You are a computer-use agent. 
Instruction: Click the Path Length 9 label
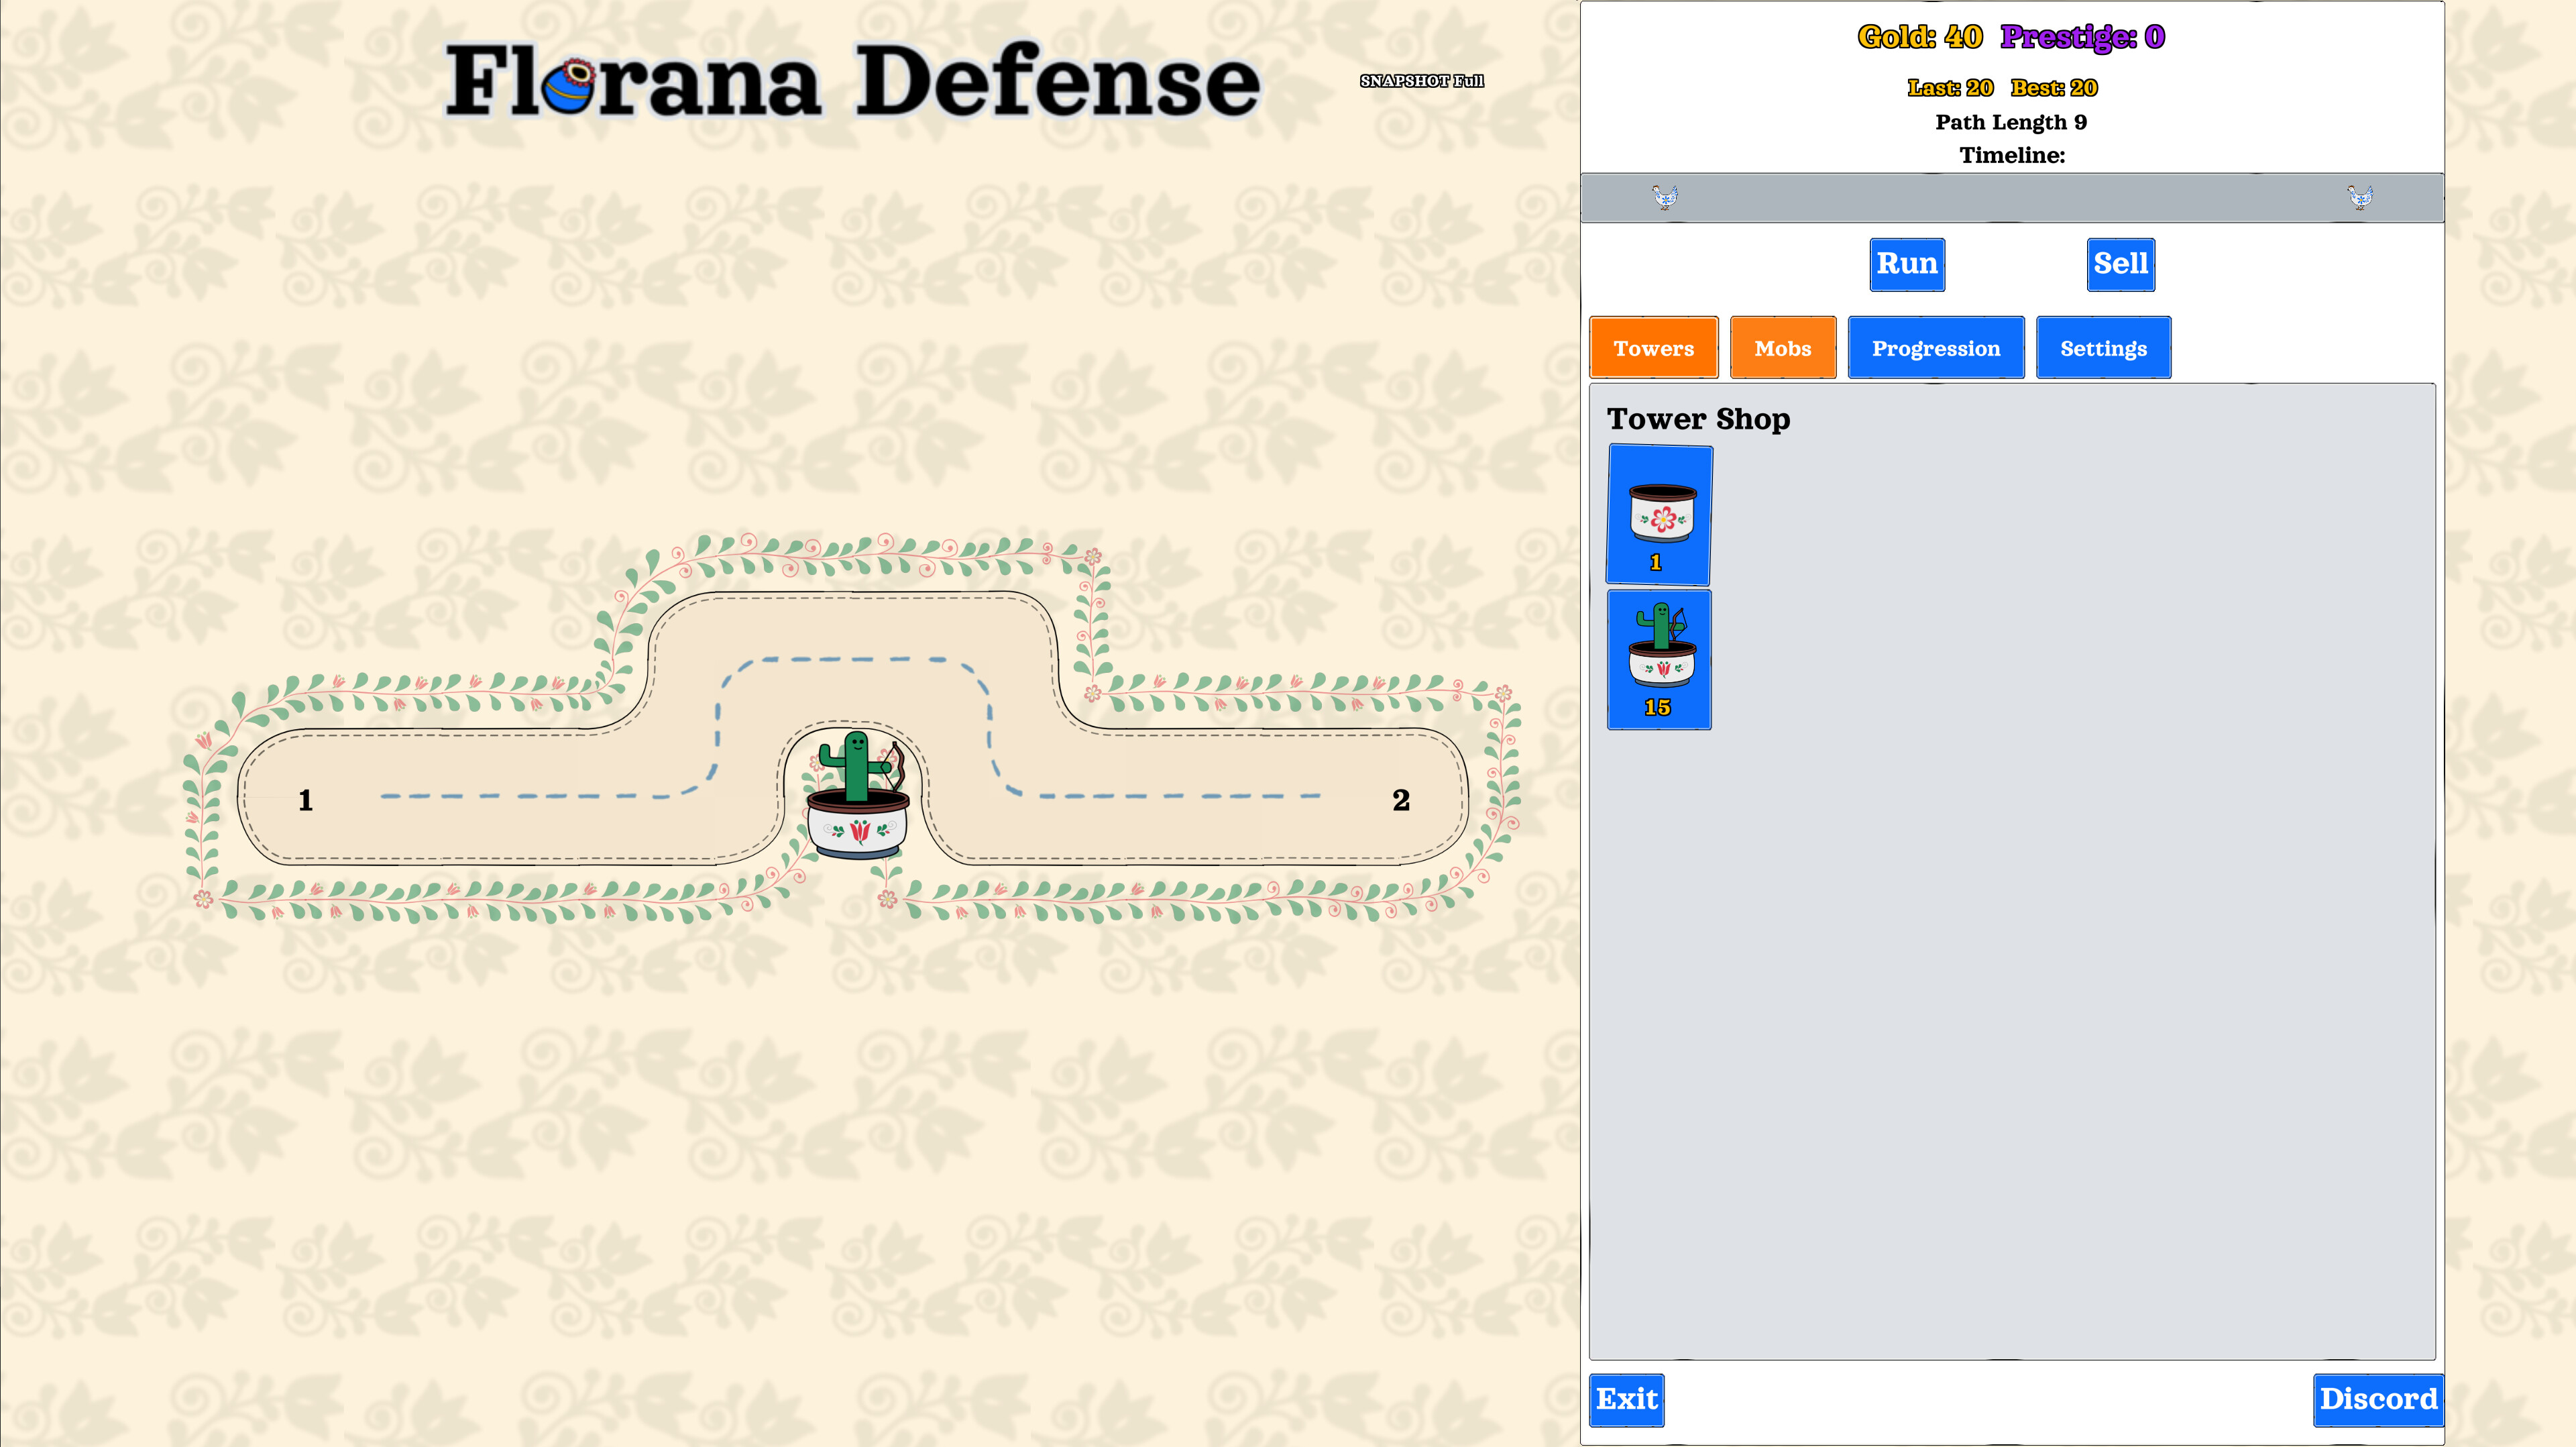coord(2011,122)
